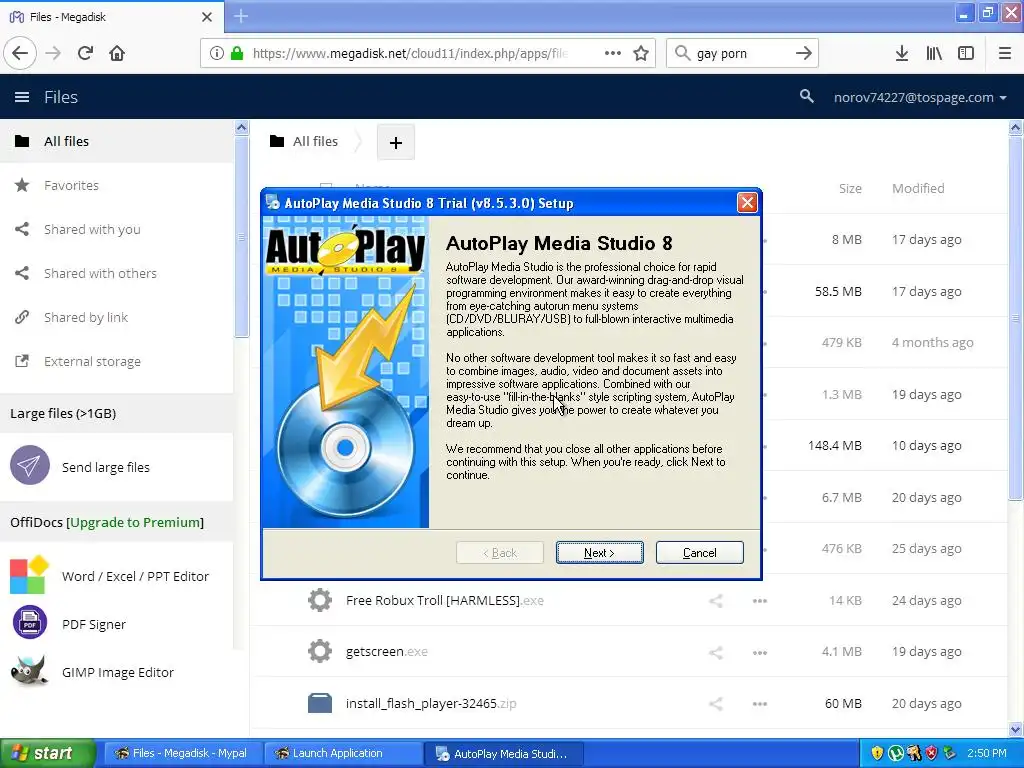Select All files in the sidebar
This screenshot has height=768, width=1024.
[117, 141]
